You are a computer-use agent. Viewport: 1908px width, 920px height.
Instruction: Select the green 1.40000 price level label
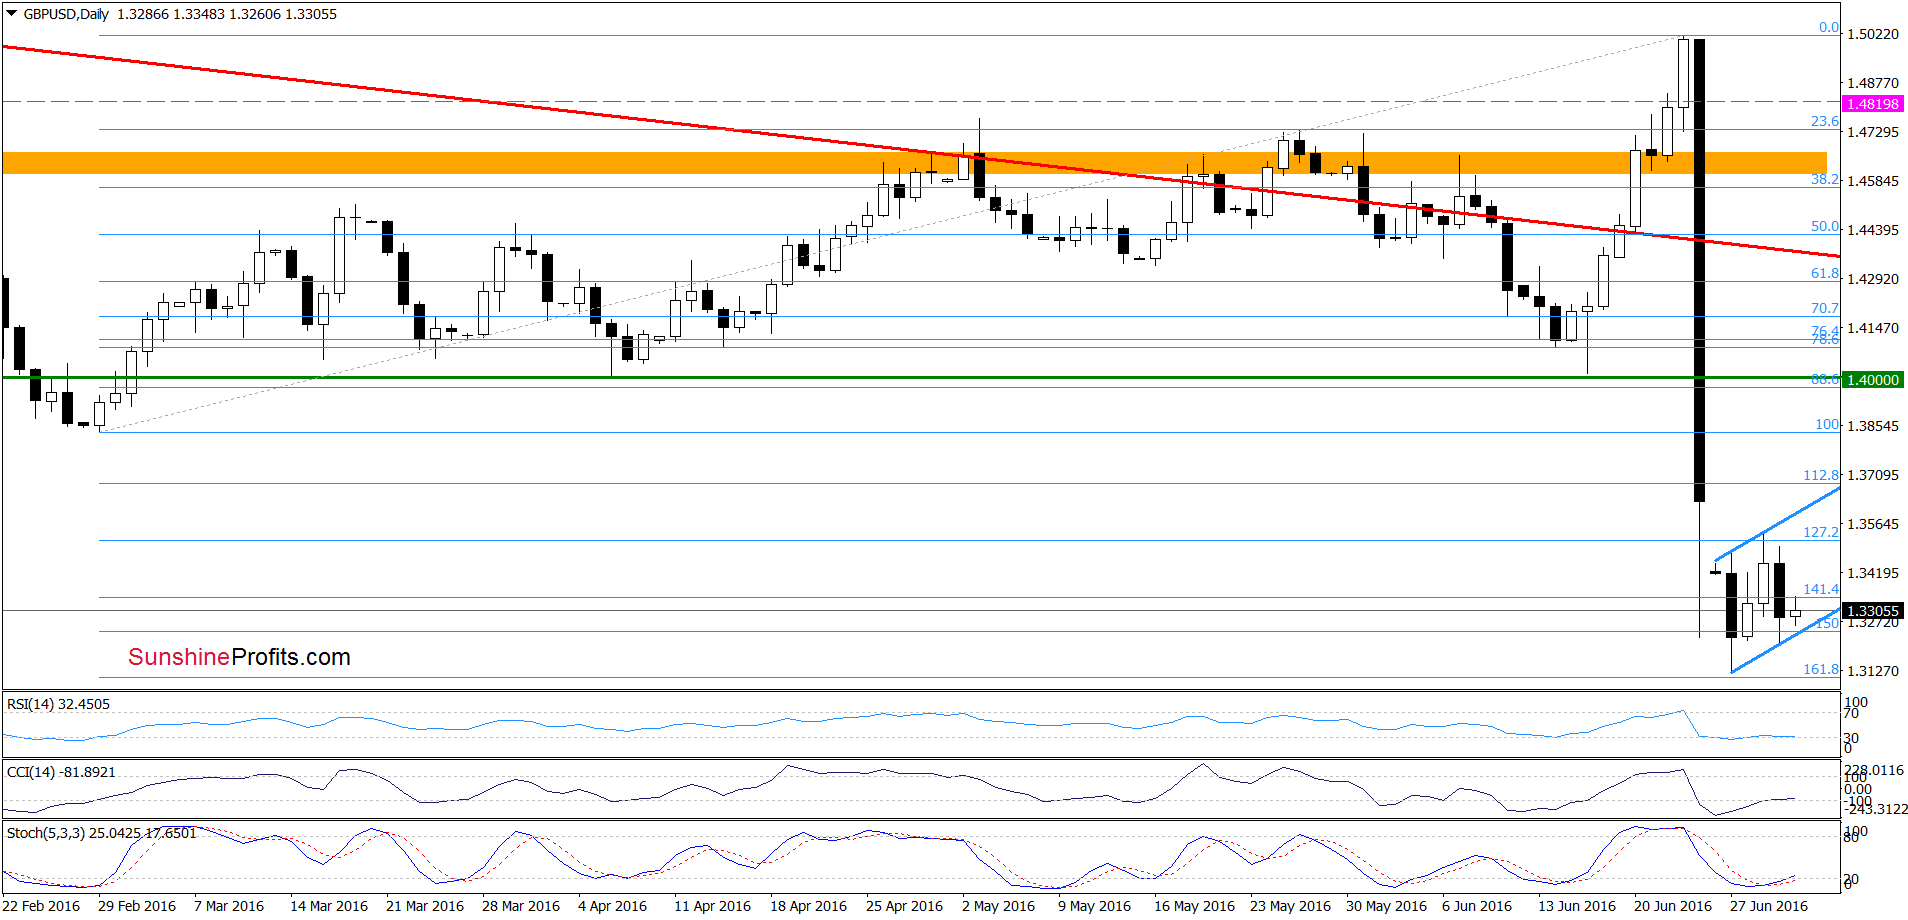tap(1872, 380)
